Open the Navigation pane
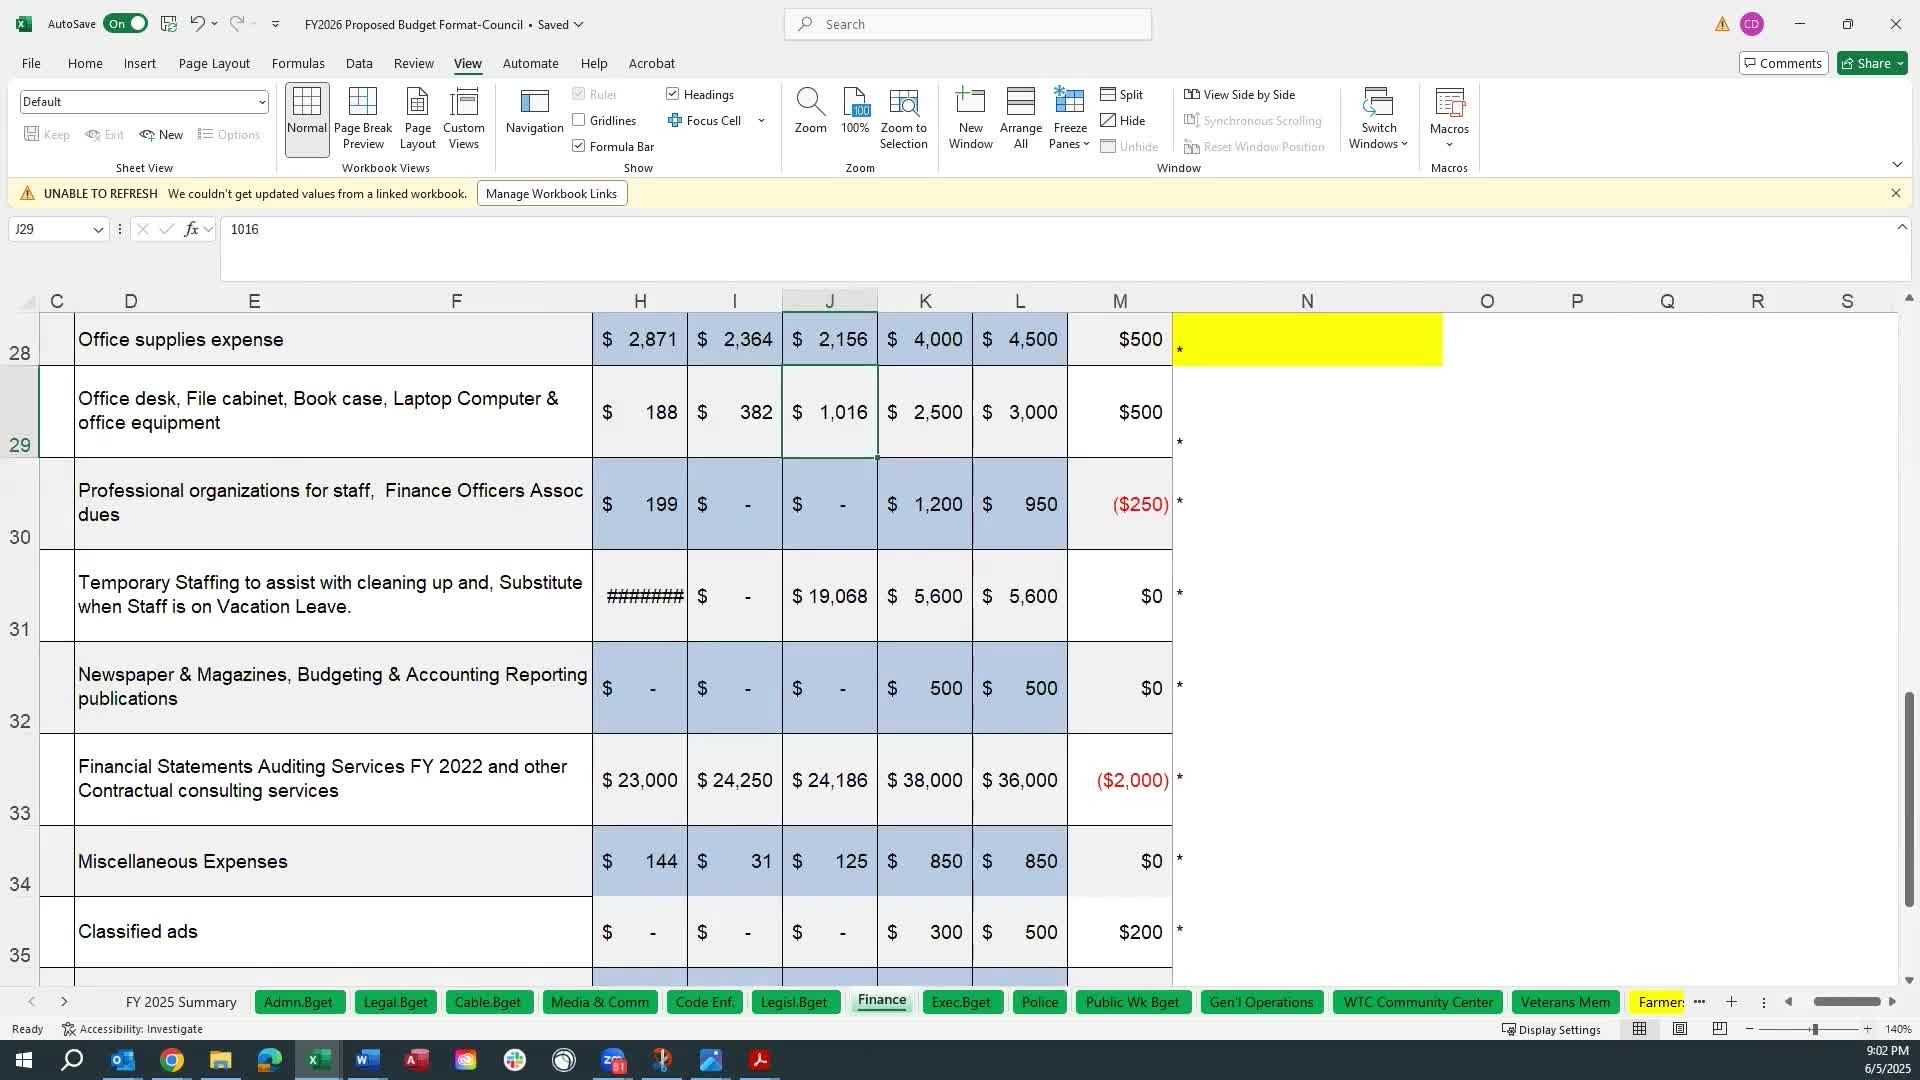 [534, 112]
